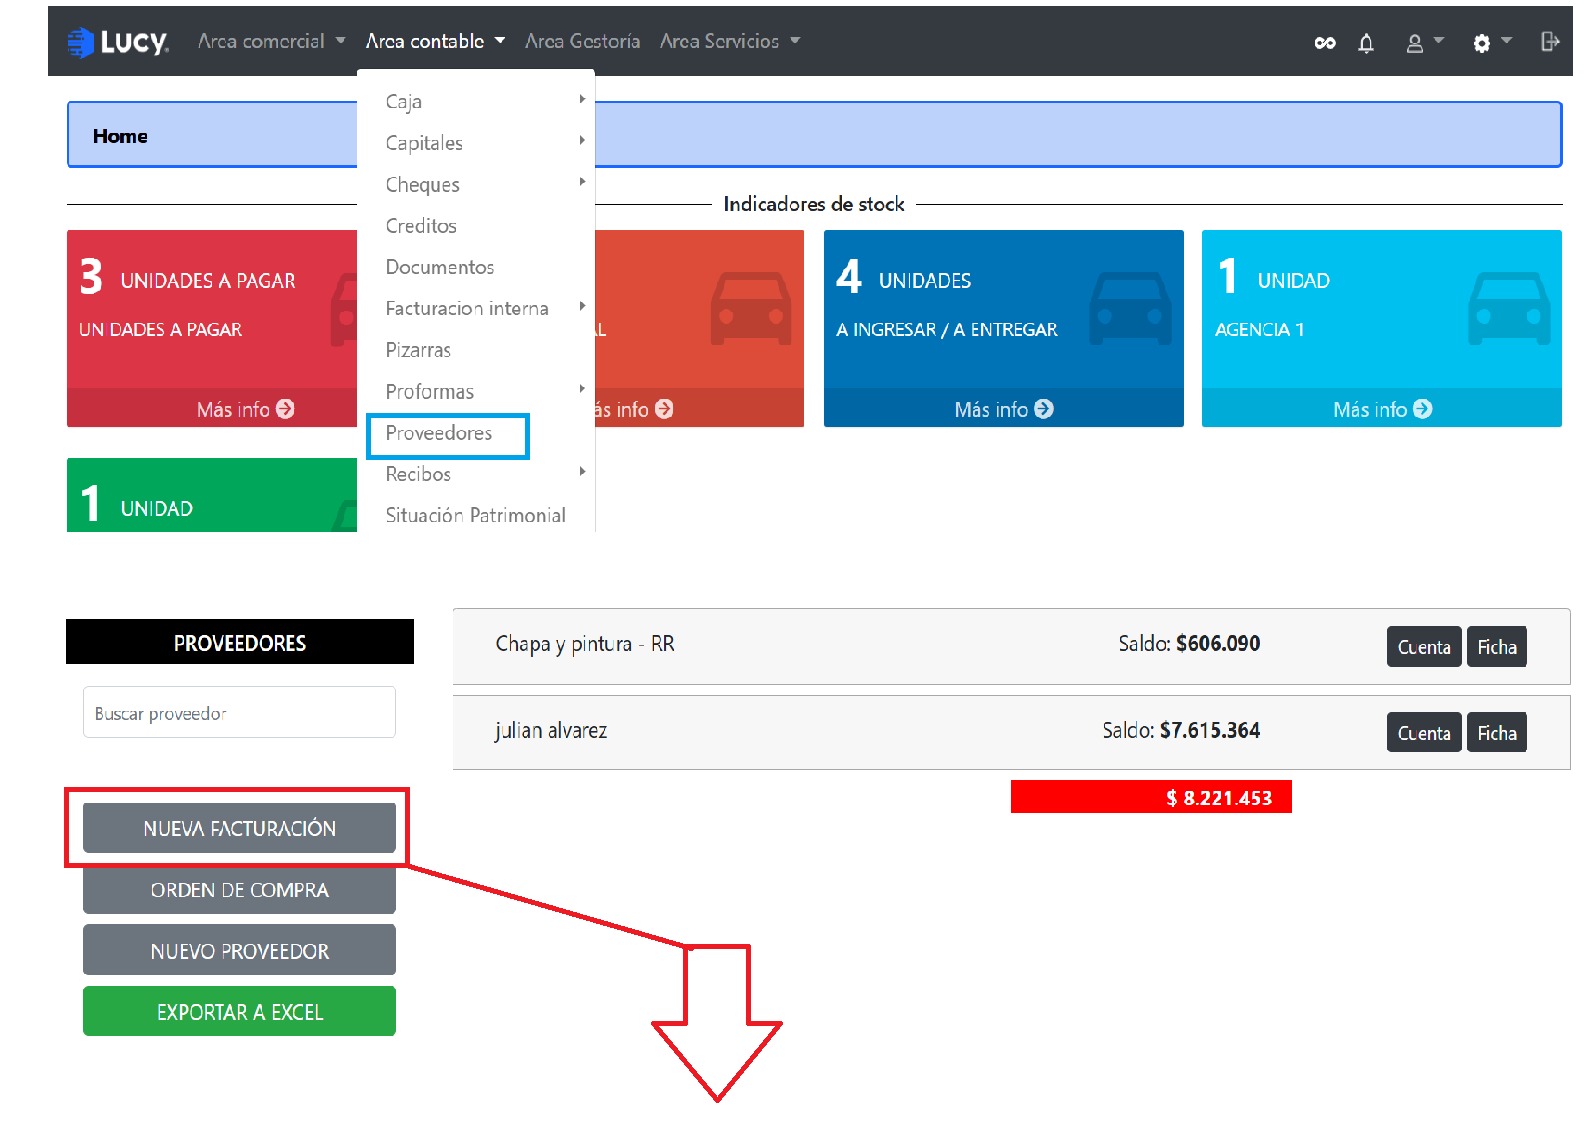
Task: Expand the Capitales submenu arrow
Action: pyautogui.click(x=582, y=141)
